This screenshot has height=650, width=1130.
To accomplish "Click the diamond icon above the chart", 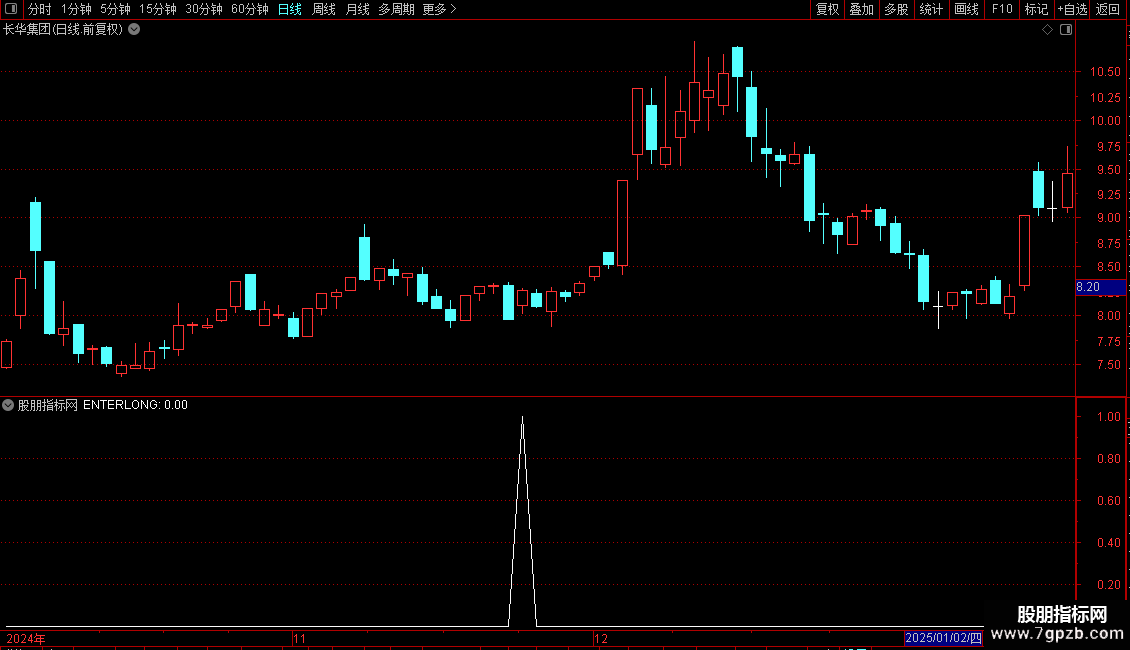I will pyautogui.click(x=1048, y=30).
